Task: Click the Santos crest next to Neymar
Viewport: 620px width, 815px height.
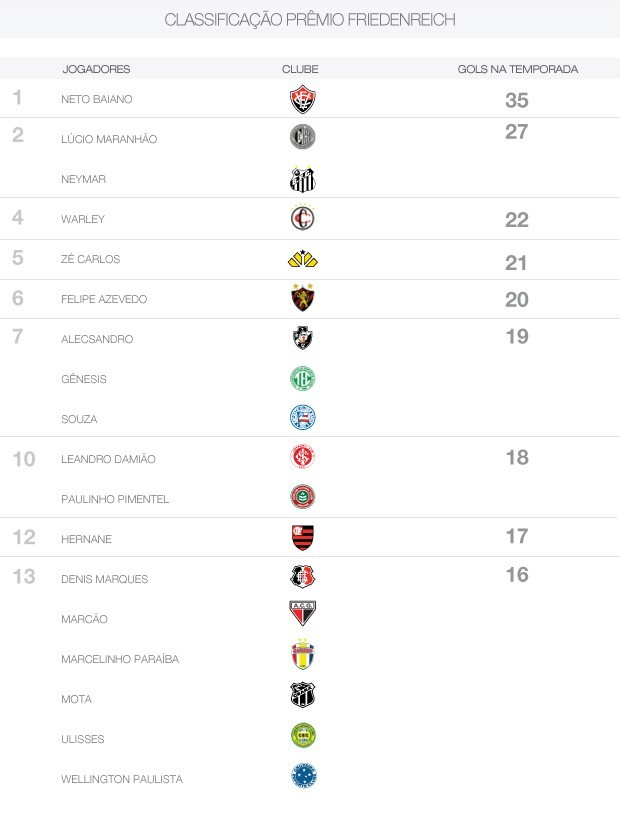Action: click(x=302, y=179)
